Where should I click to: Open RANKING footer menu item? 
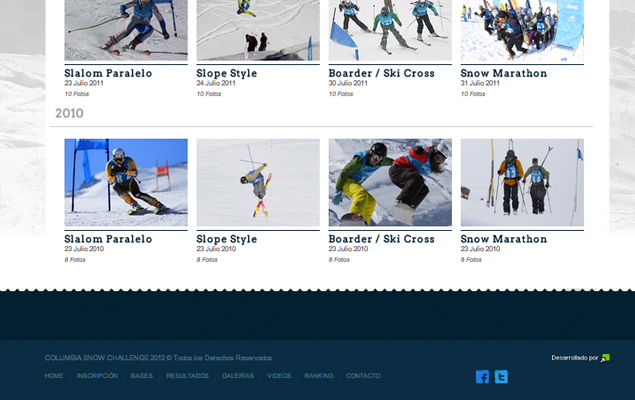[x=319, y=376]
